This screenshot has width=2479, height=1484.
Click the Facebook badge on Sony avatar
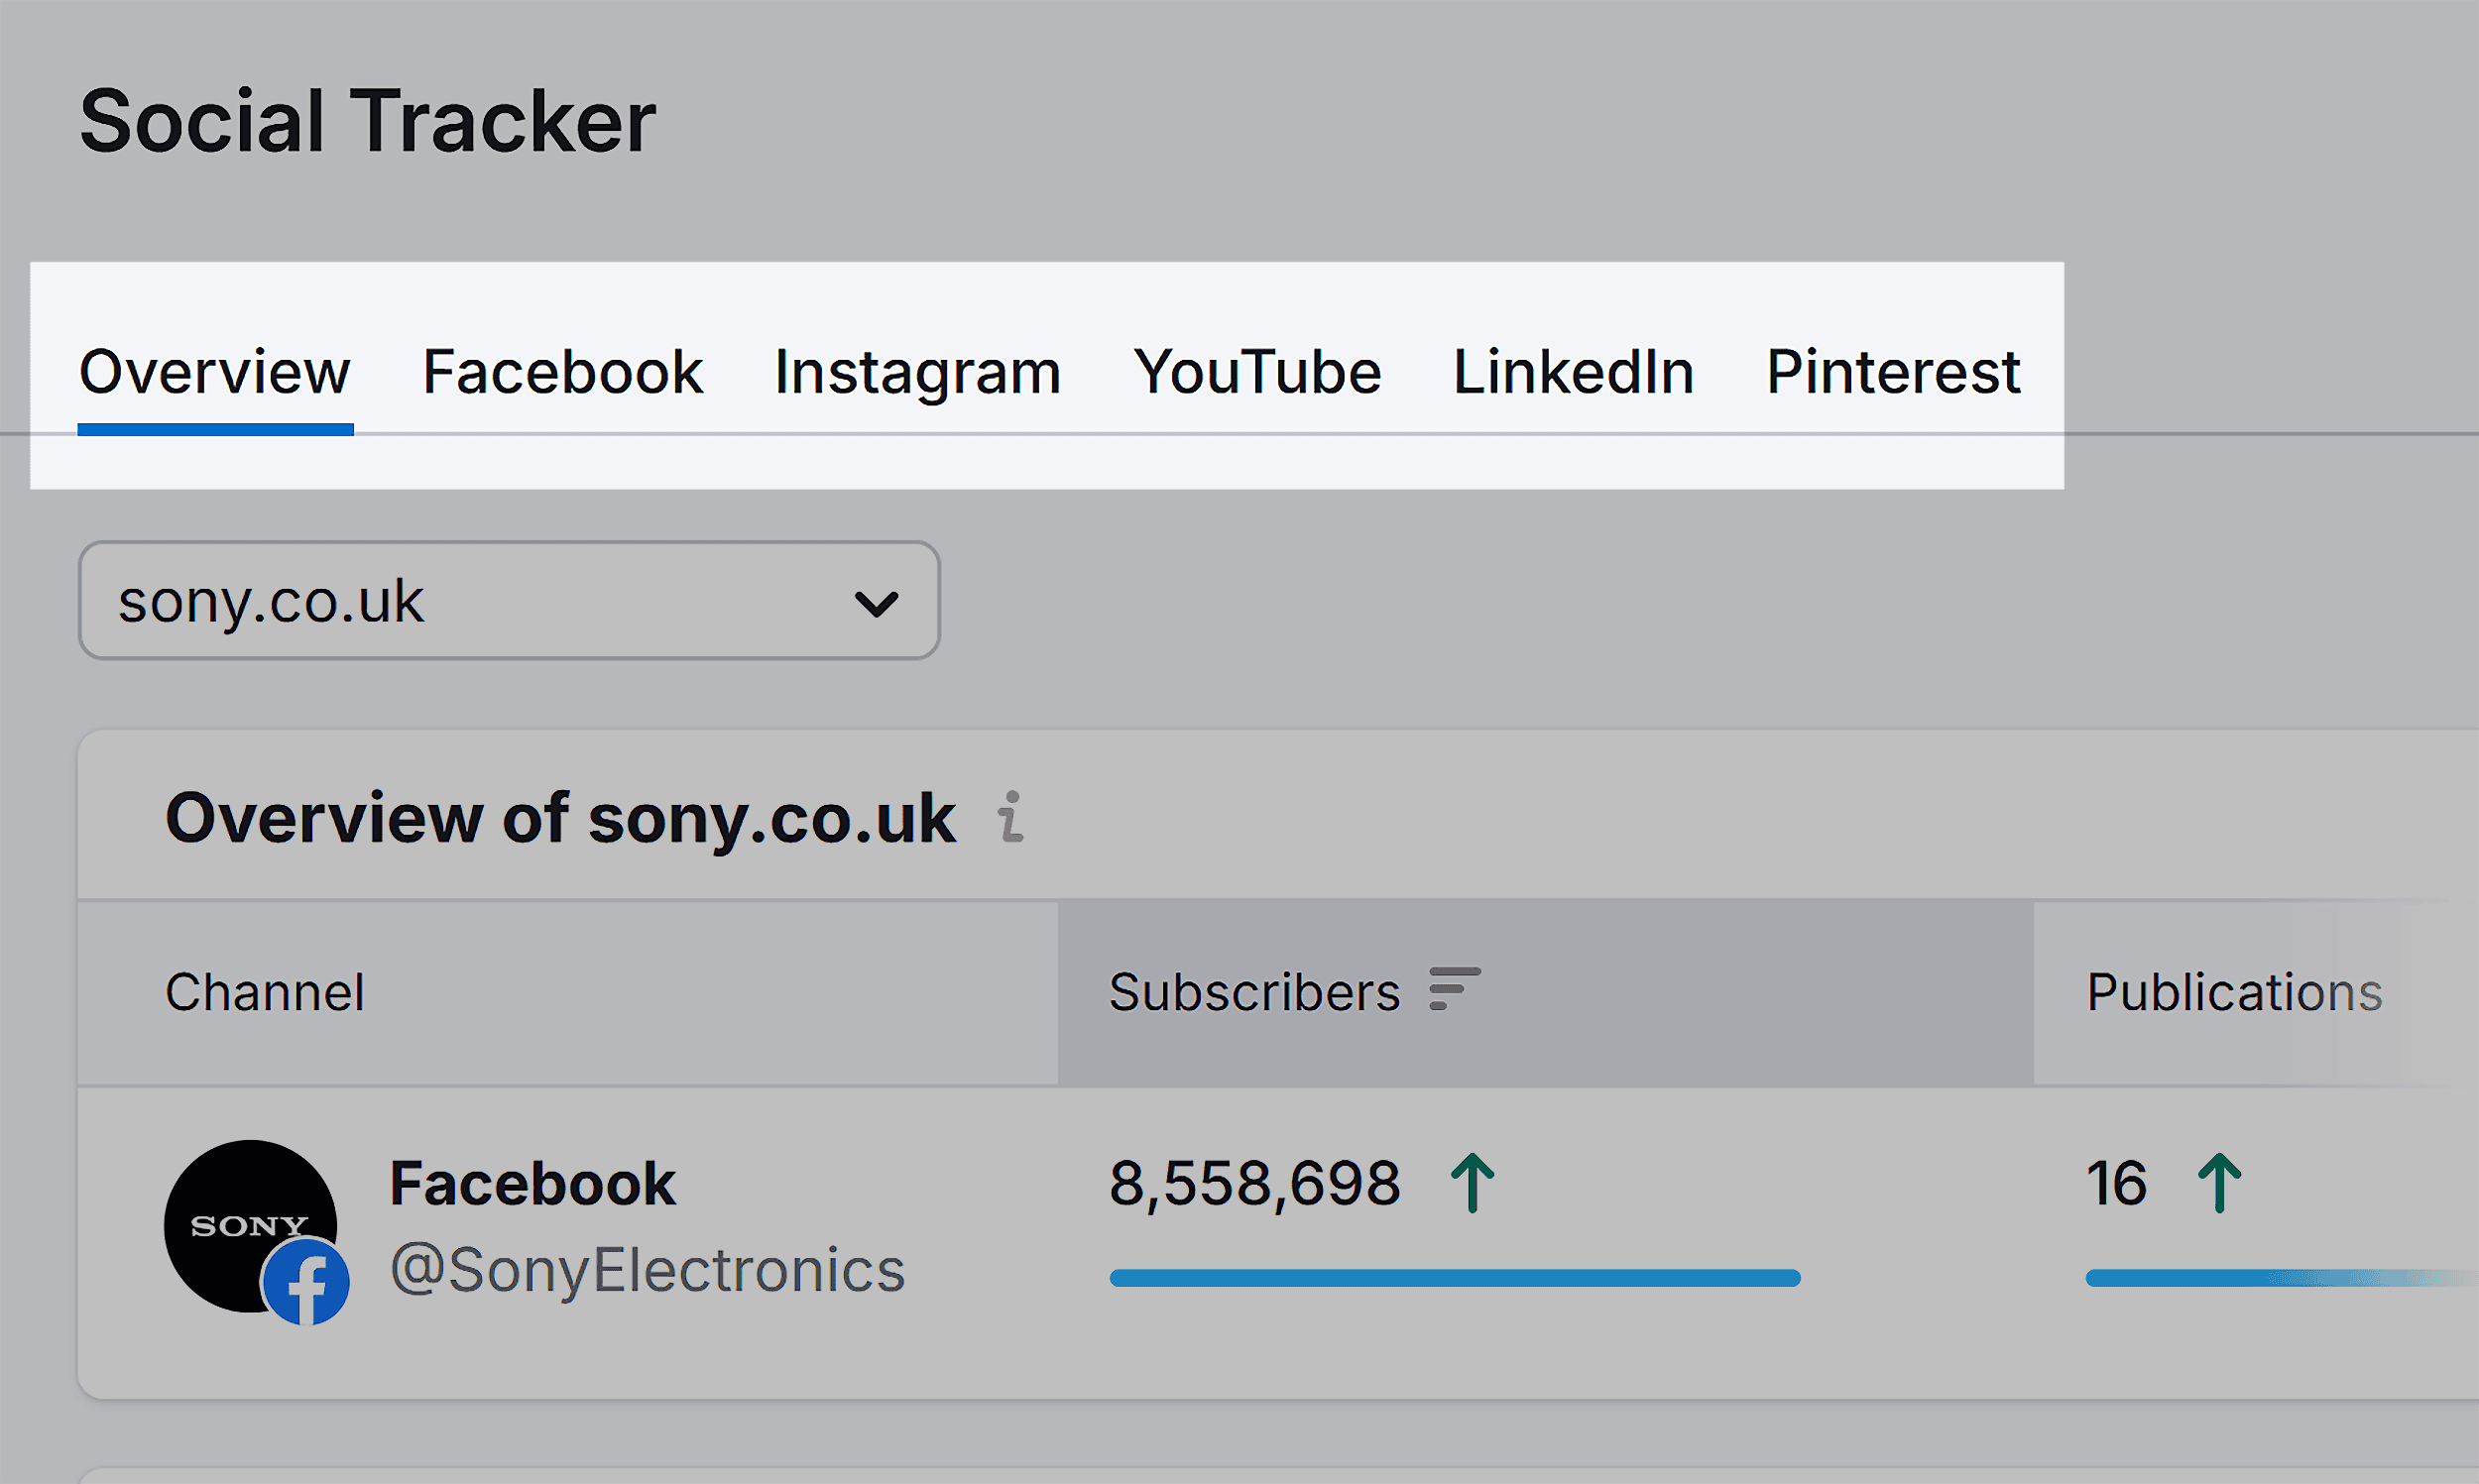[306, 1283]
